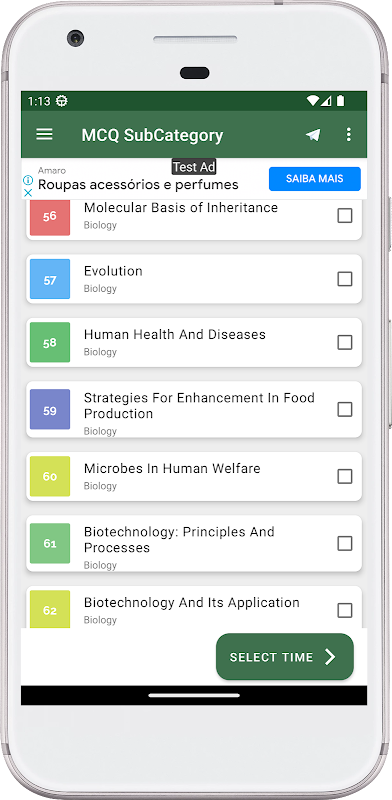Click the ad info icon

point(28,180)
